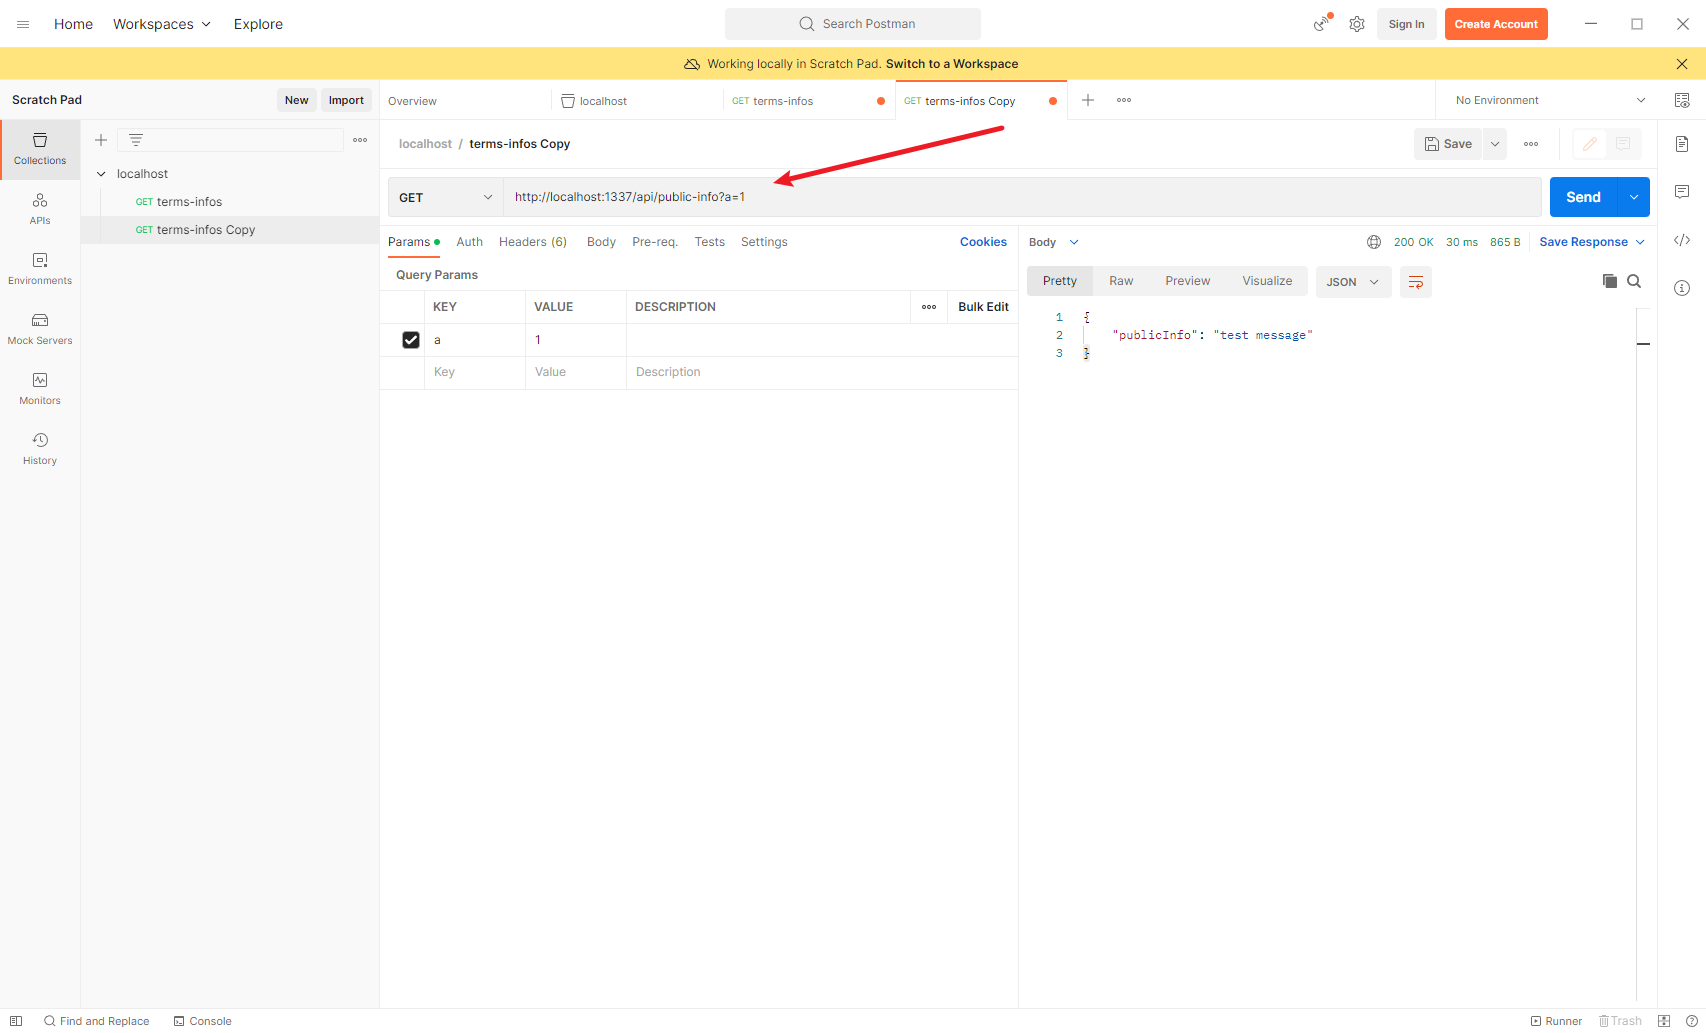Viewport: 1706px width, 1033px height.
Task: Open the Cookies link
Action: 983,242
